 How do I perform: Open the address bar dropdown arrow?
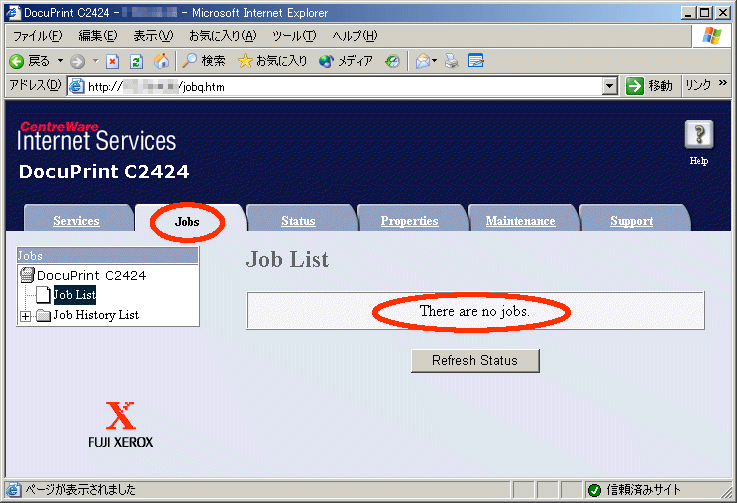[x=610, y=87]
